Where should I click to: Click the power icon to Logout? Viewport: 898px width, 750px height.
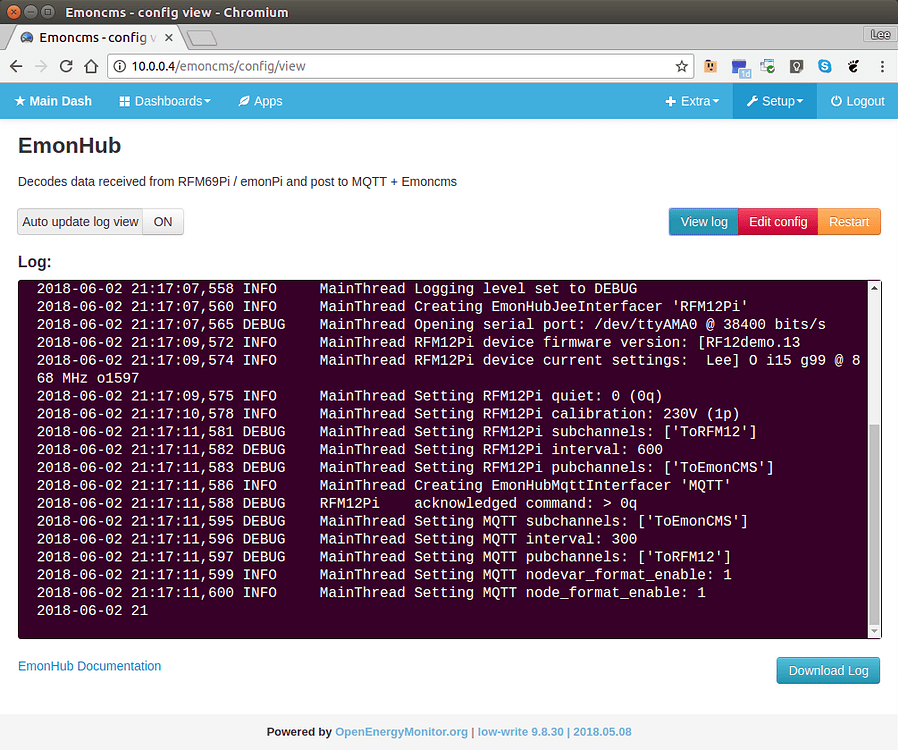835,101
